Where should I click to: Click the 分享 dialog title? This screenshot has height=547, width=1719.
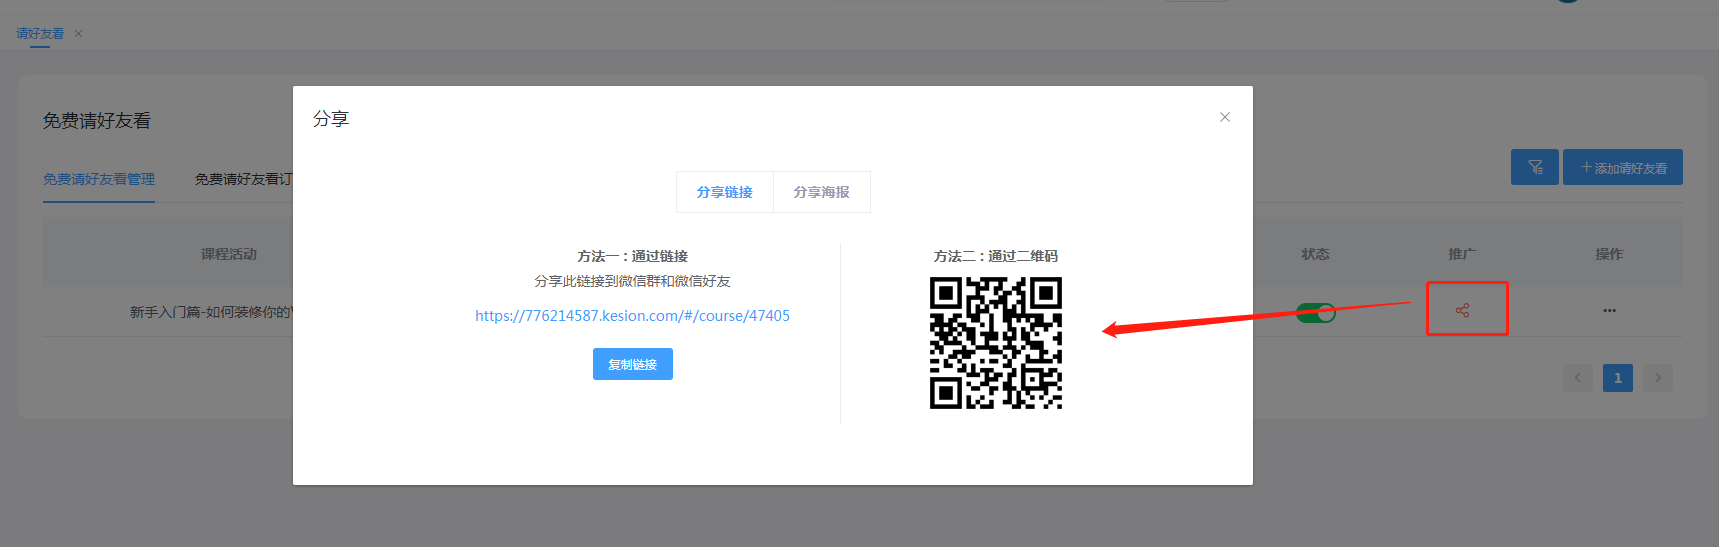(331, 119)
